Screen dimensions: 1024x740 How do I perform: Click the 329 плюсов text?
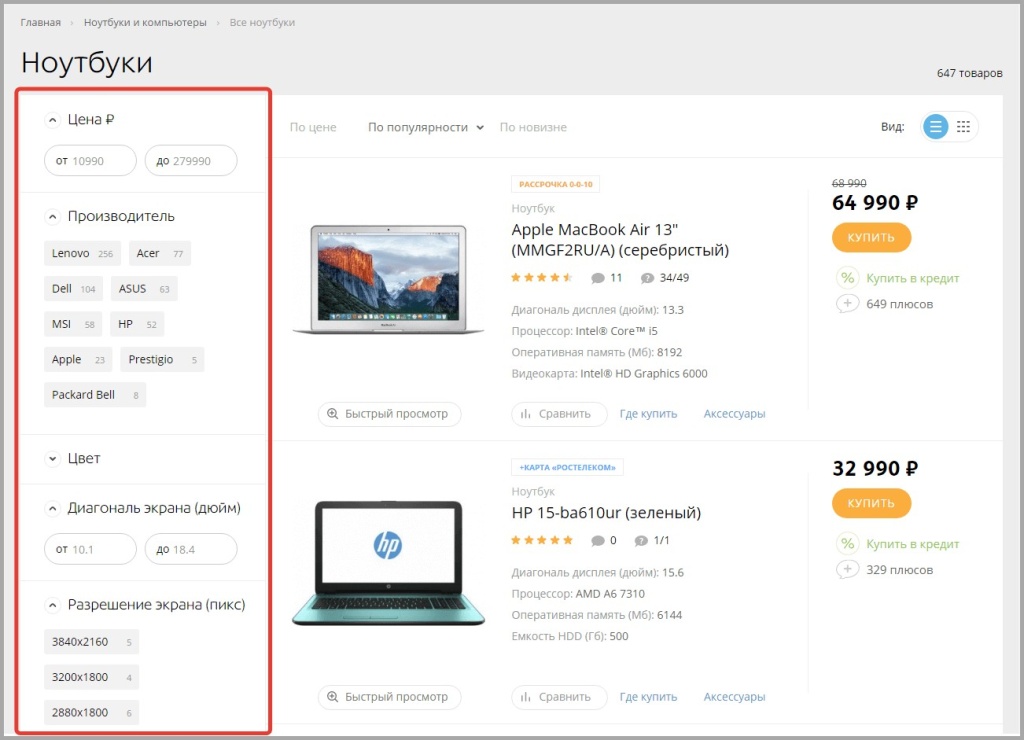899,570
